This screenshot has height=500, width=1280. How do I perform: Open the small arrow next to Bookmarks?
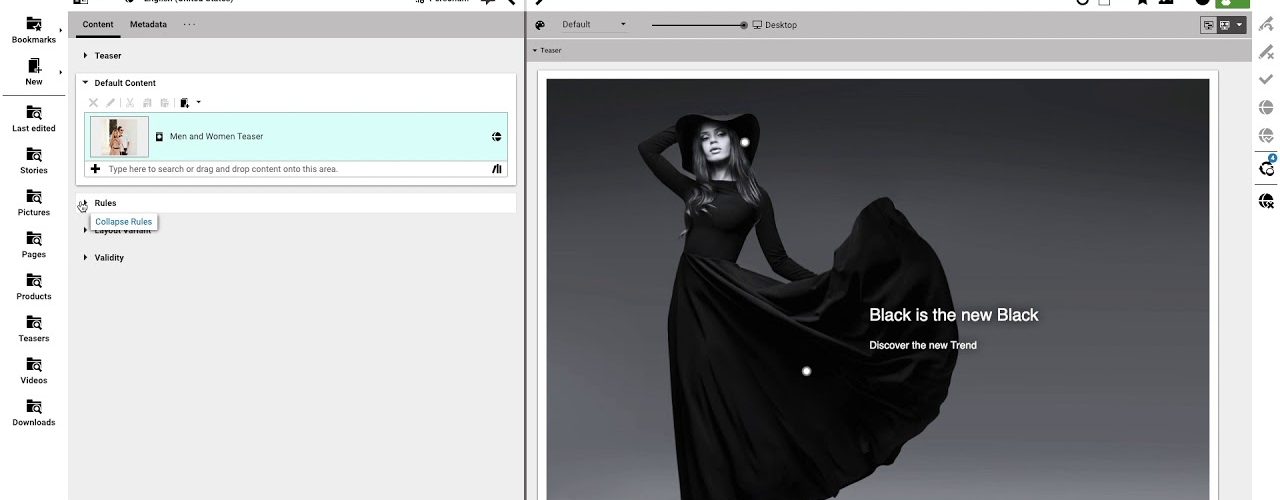coord(61,32)
